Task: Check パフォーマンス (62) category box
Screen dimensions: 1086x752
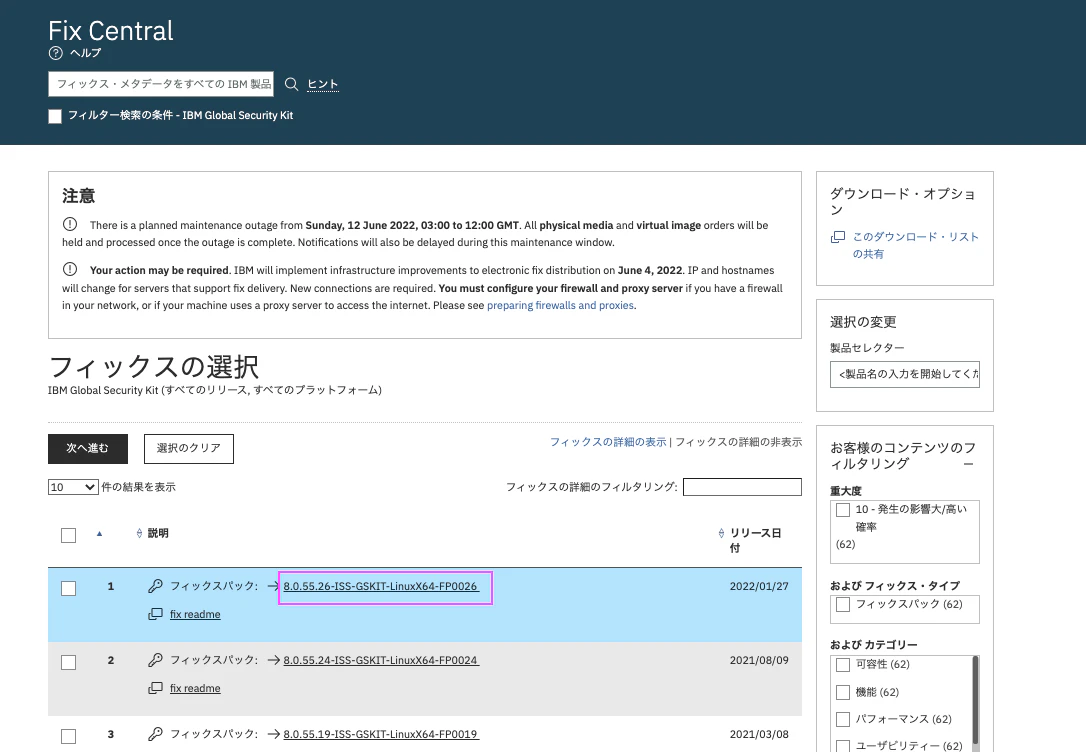Action: (843, 719)
